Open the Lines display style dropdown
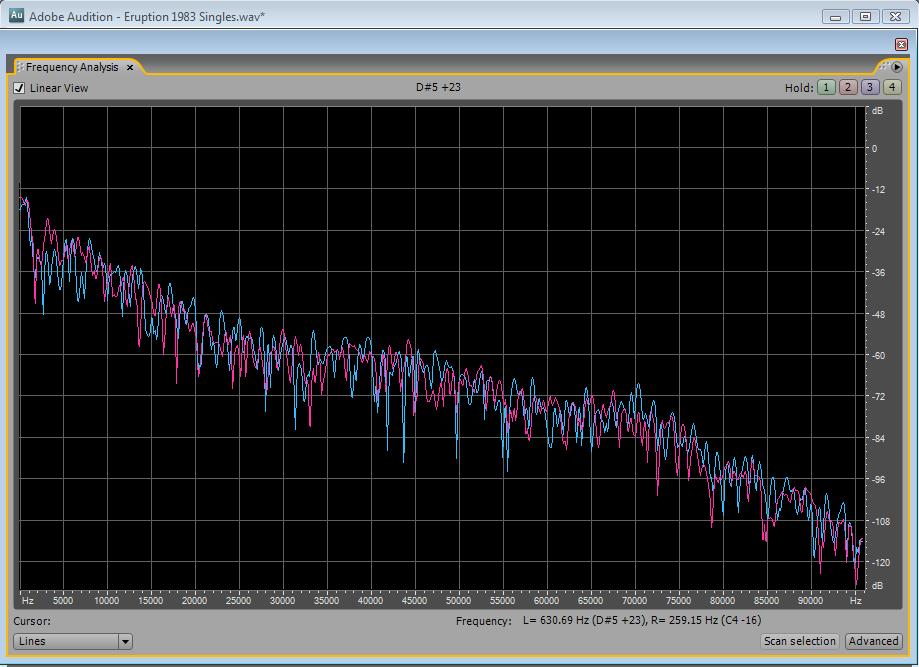The image size is (919, 667). click(66, 641)
